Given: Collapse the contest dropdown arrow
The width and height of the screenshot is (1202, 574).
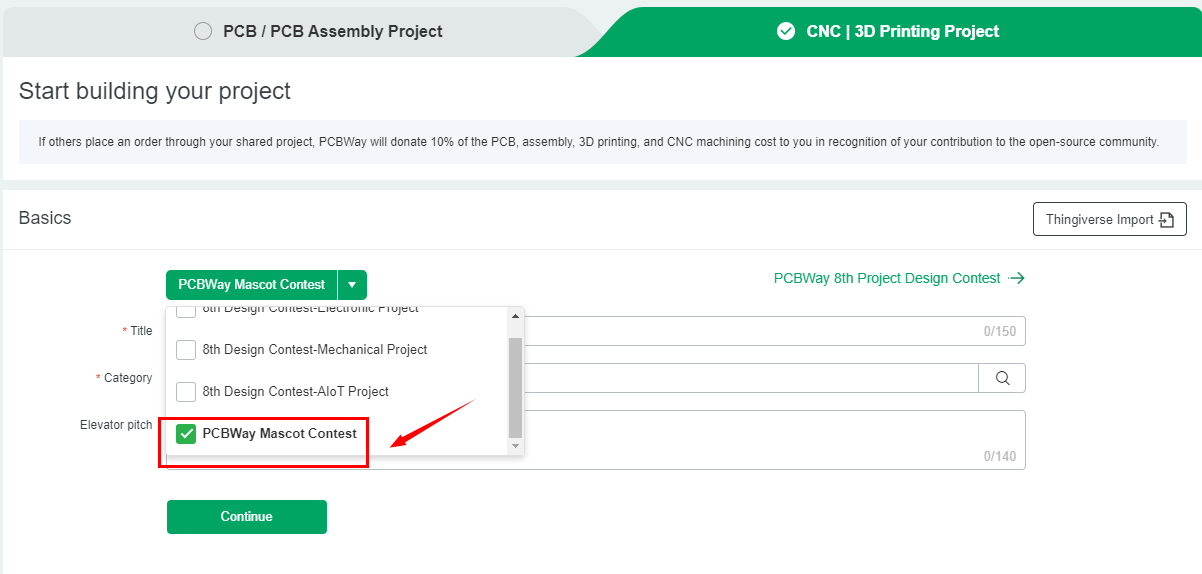Looking at the screenshot, I should pyautogui.click(x=352, y=285).
